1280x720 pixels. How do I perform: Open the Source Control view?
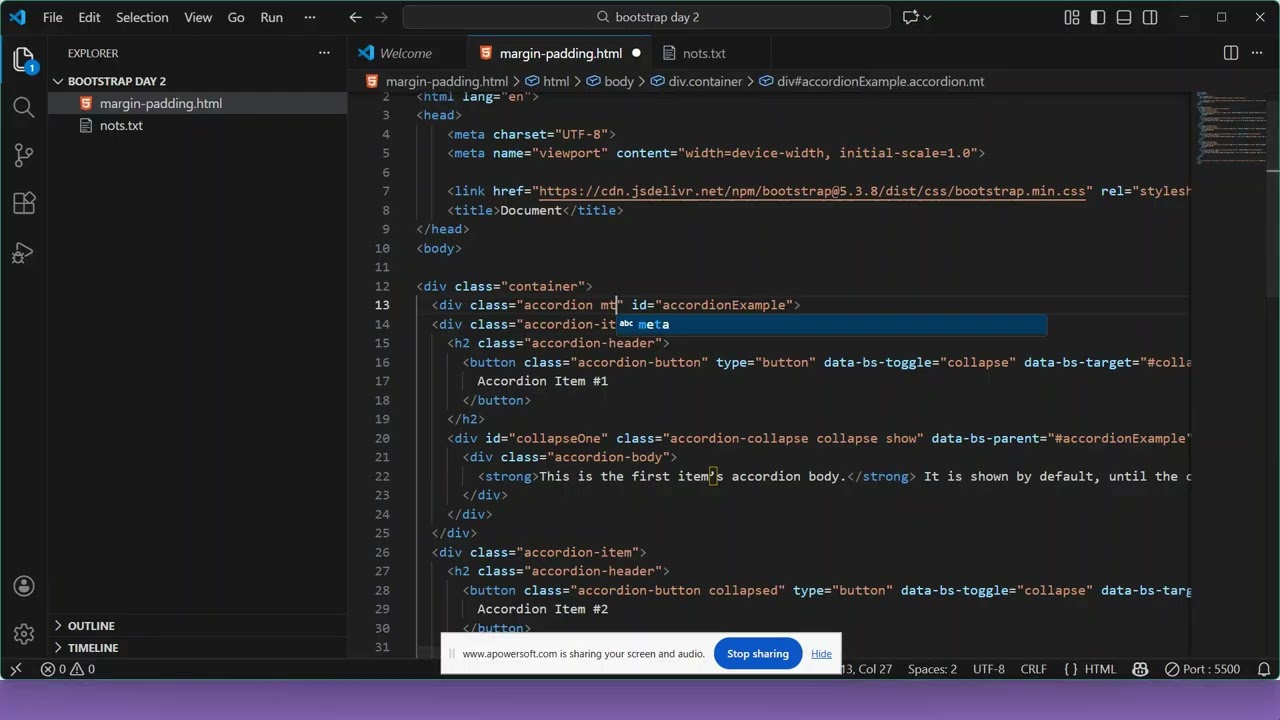click(24, 155)
